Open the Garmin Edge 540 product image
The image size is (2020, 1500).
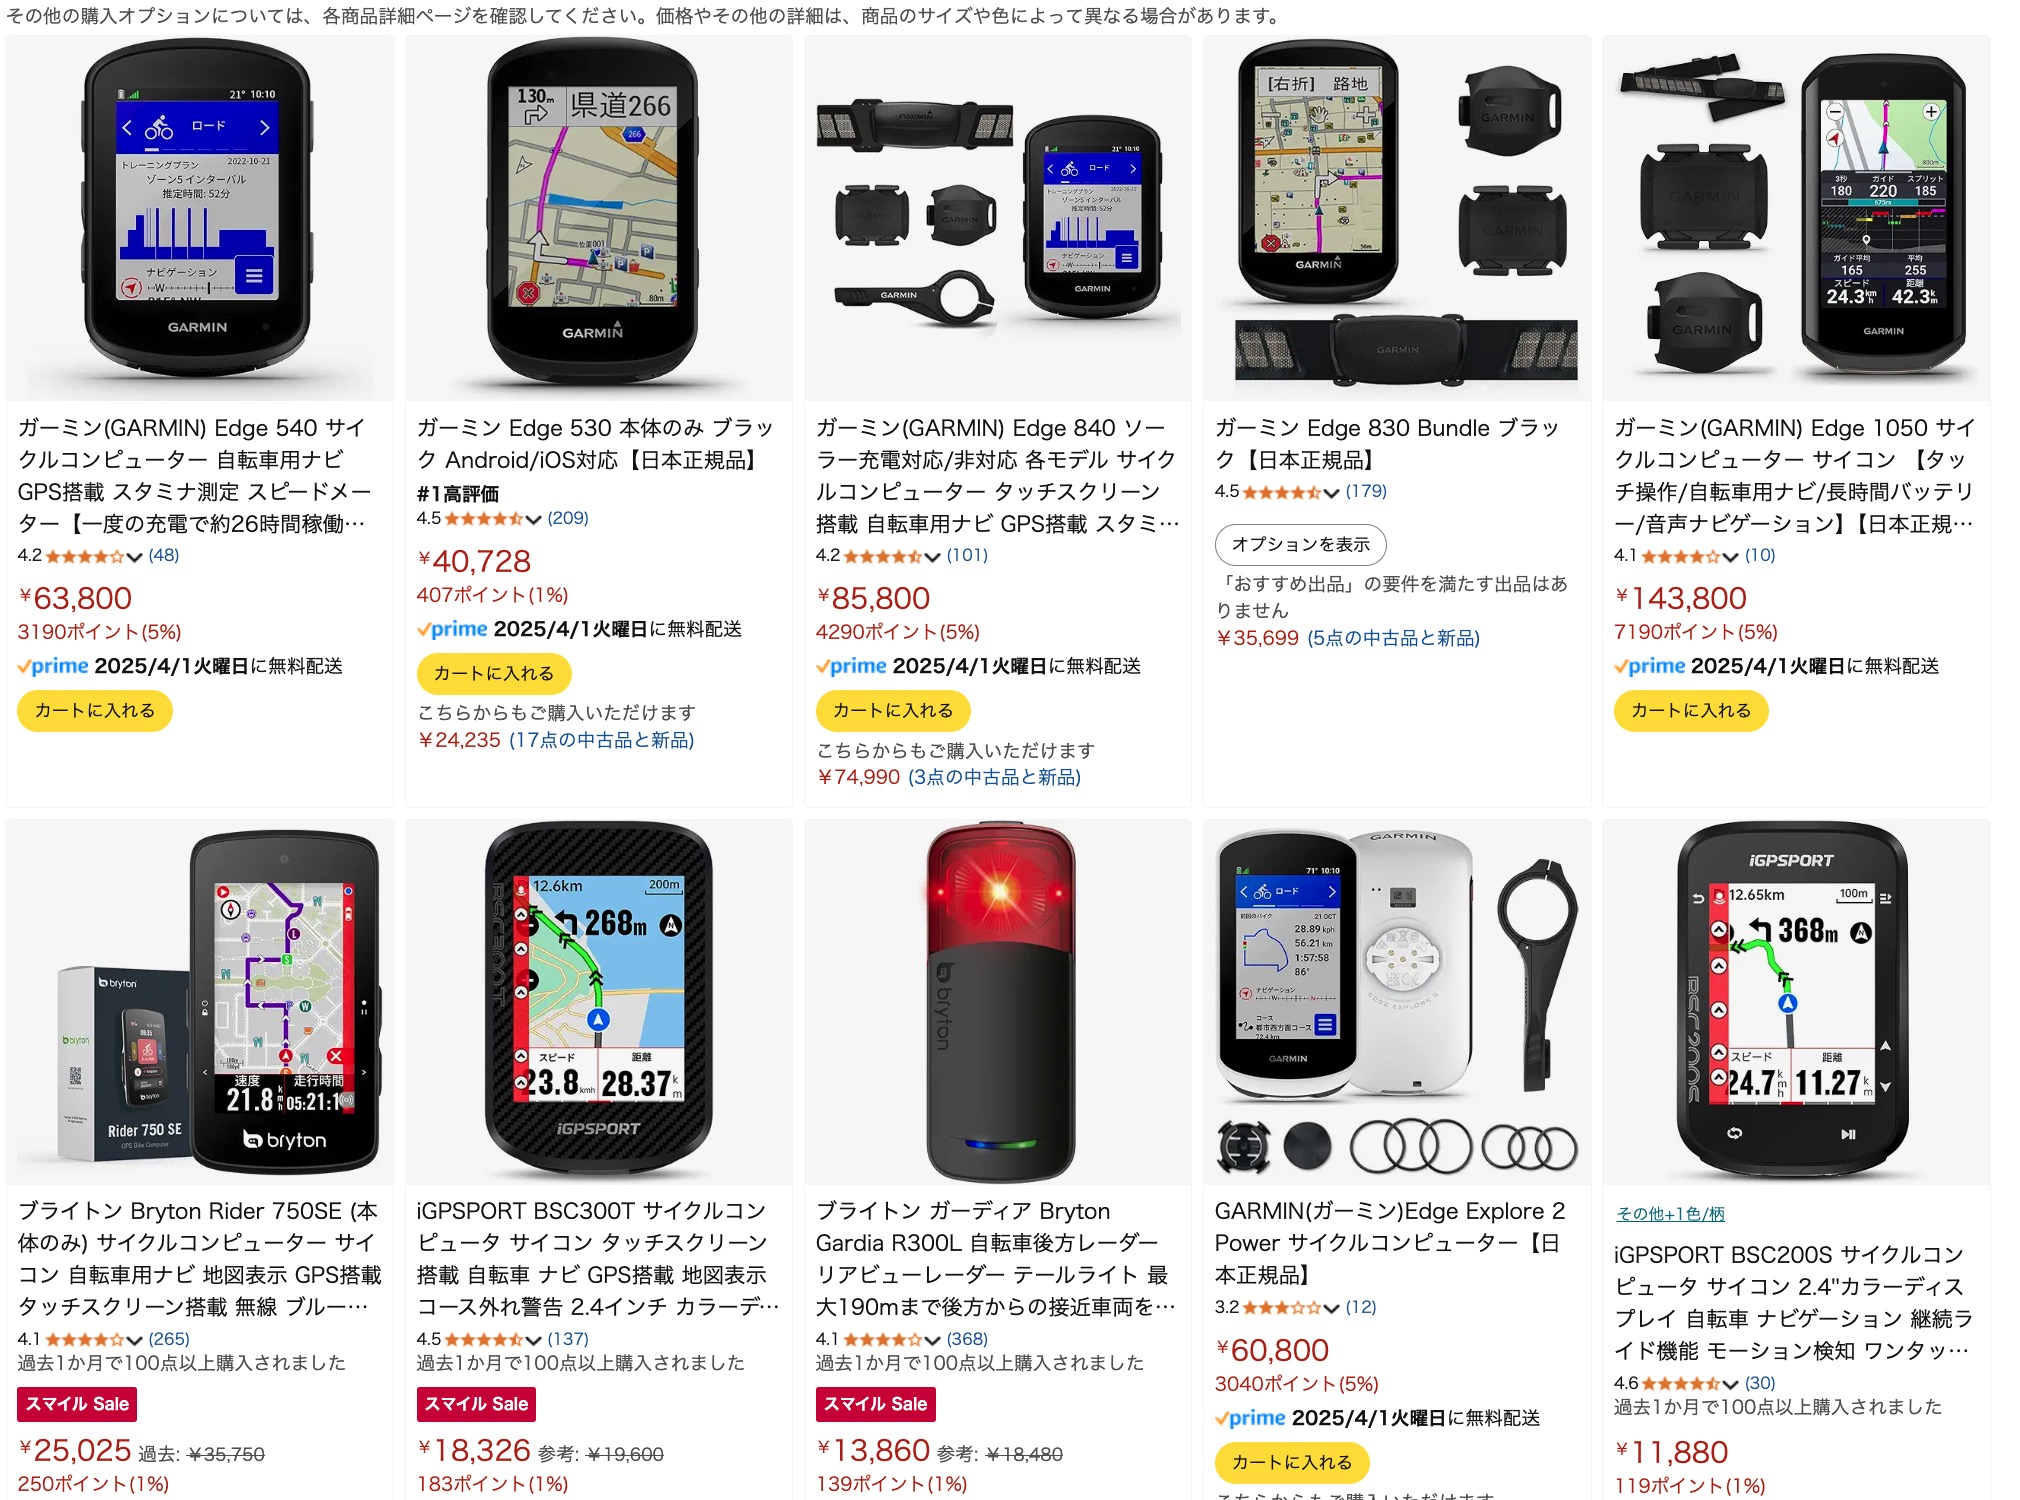tap(199, 219)
